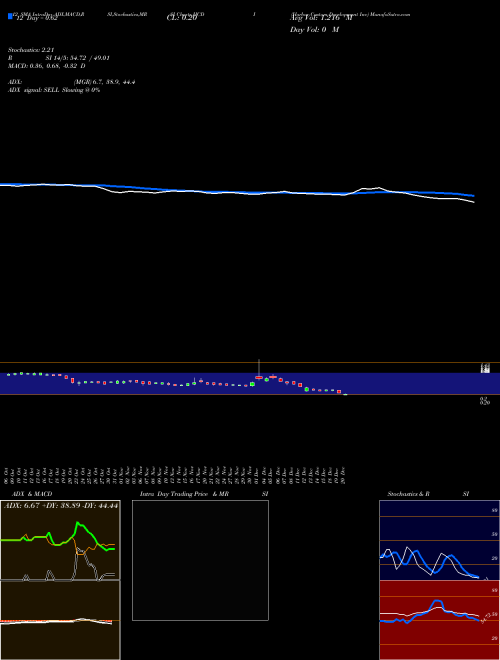This screenshot has width=500, height=660.
Task: Select the 'CL: 0.20' closing price text
Action: click(x=182, y=18)
